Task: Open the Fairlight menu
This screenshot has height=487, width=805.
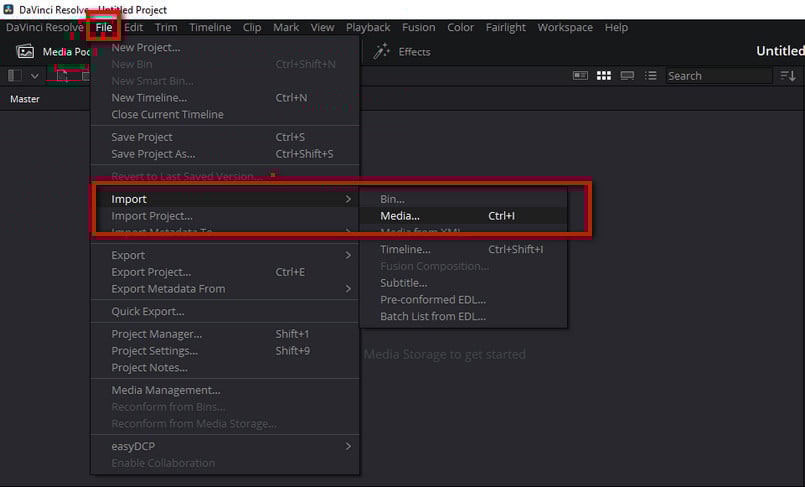Action: point(506,27)
